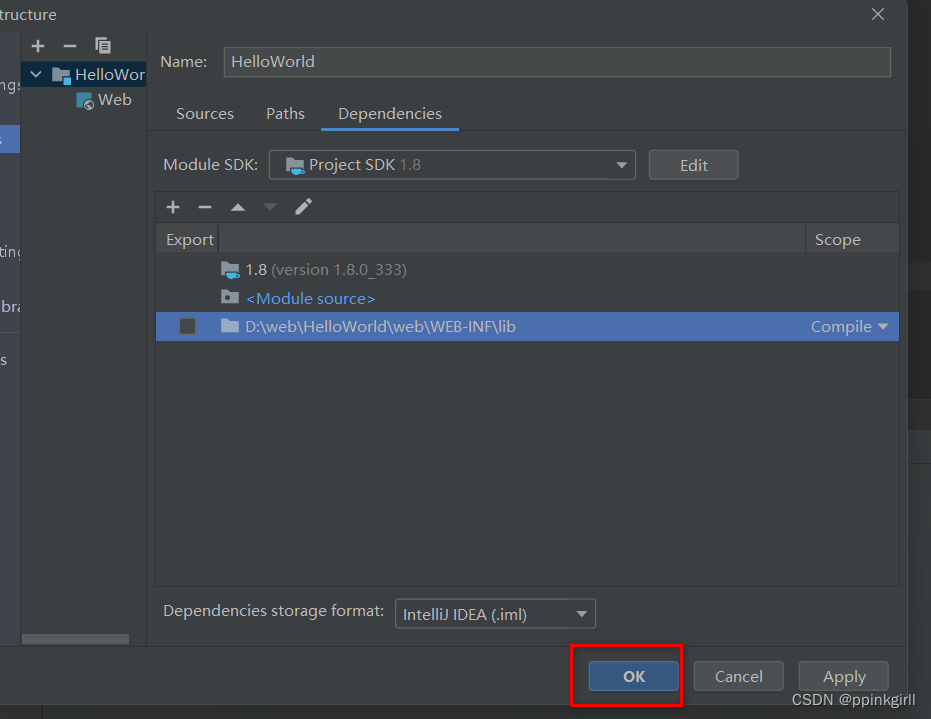Click the Web facet icon
Image resolution: width=931 pixels, height=719 pixels.
[x=85, y=101]
